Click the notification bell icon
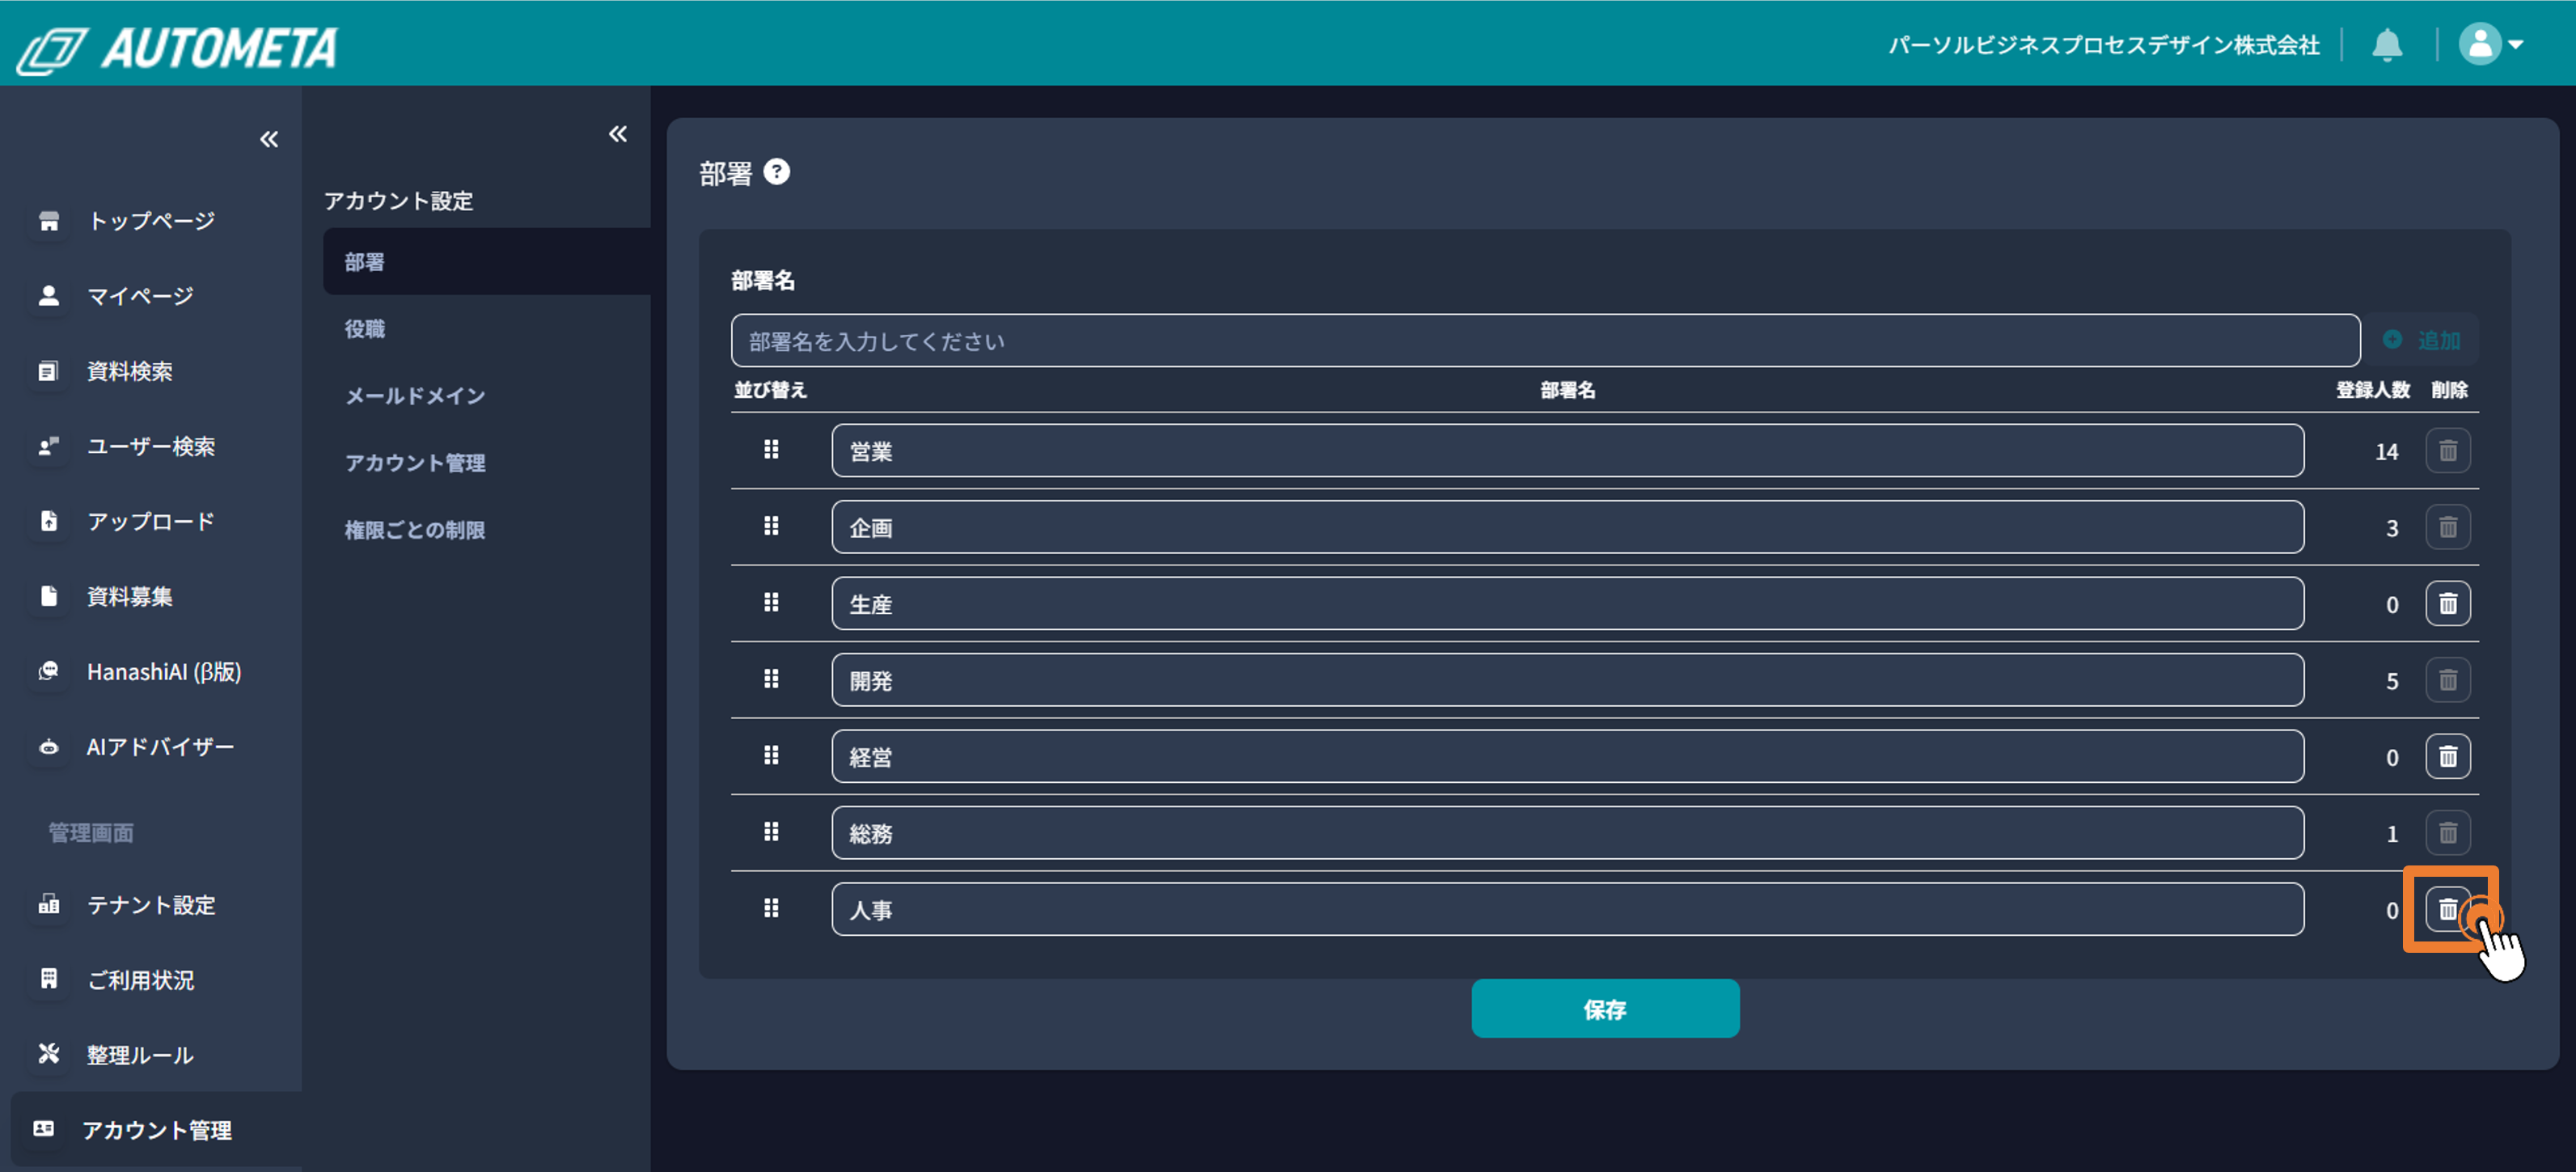This screenshot has width=2576, height=1172. click(2387, 45)
